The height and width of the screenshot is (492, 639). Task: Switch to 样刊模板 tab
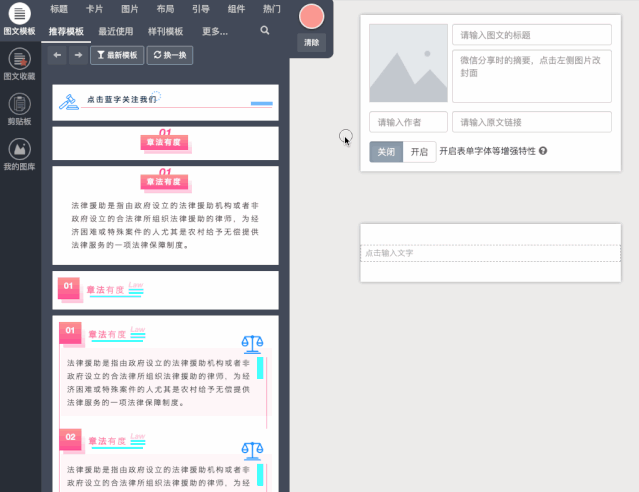point(165,31)
